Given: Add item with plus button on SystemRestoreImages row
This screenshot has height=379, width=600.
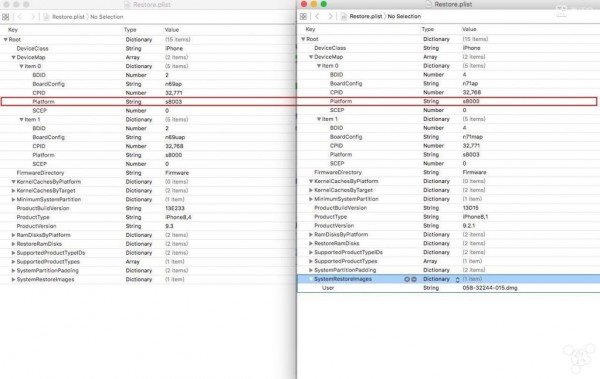Looking at the screenshot, I should click(x=407, y=279).
